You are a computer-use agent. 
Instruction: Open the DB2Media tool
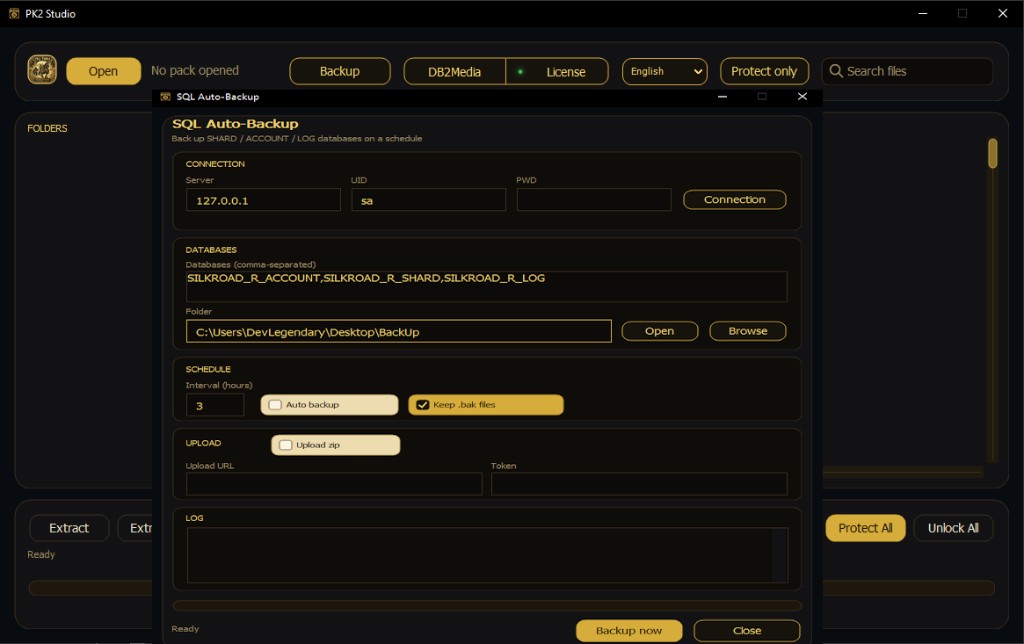click(x=455, y=72)
